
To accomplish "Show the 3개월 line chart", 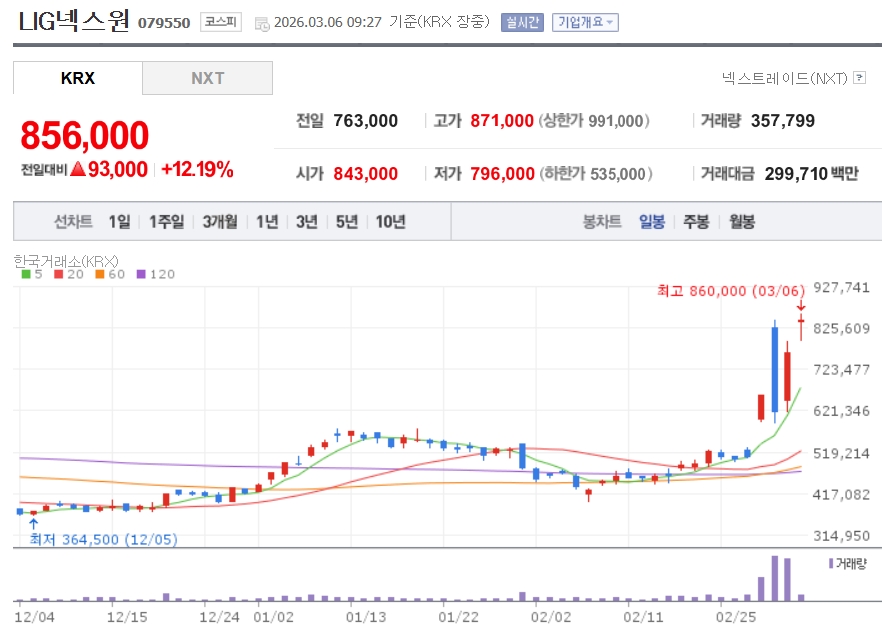I will coord(219,222).
